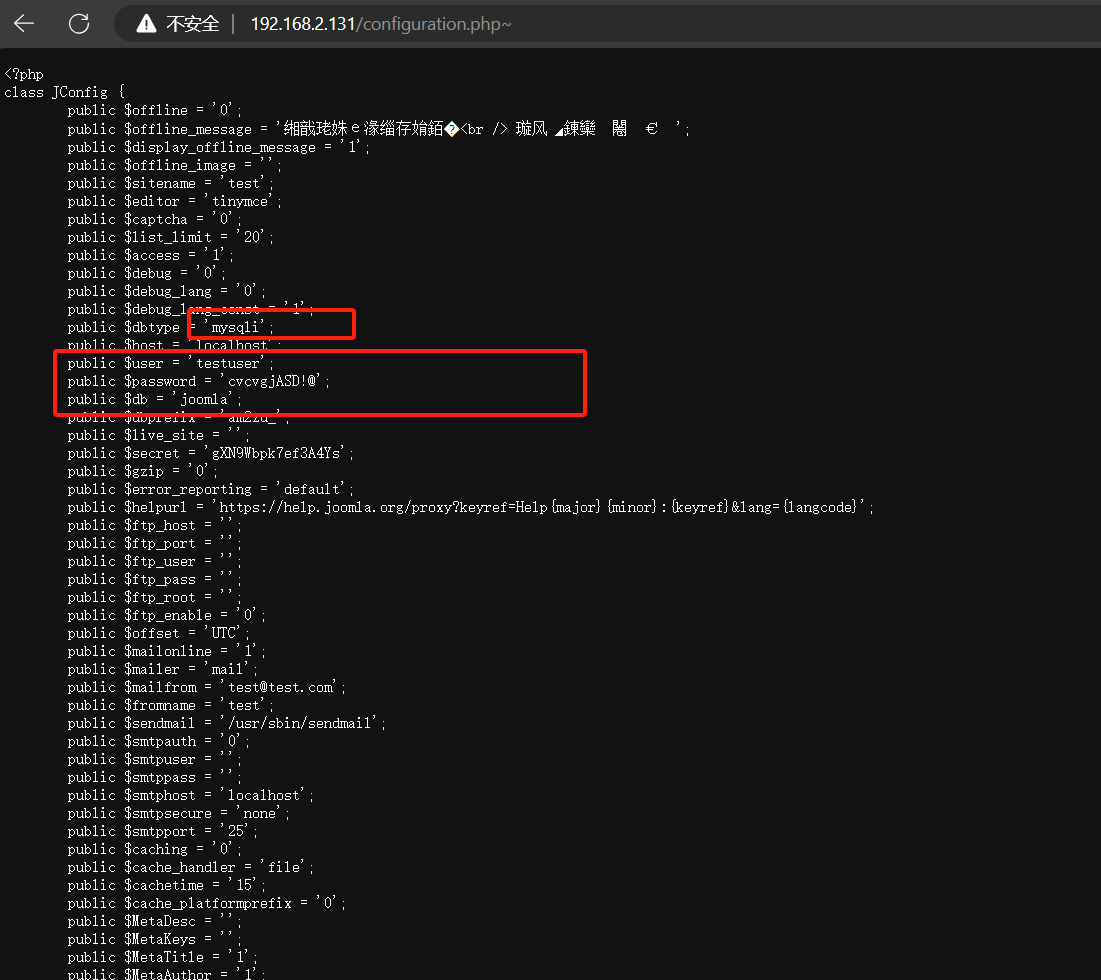Viewport: 1101px width, 980px height.
Task: Click the '$smtphost = 'localhost'' line
Action: (x=191, y=795)
